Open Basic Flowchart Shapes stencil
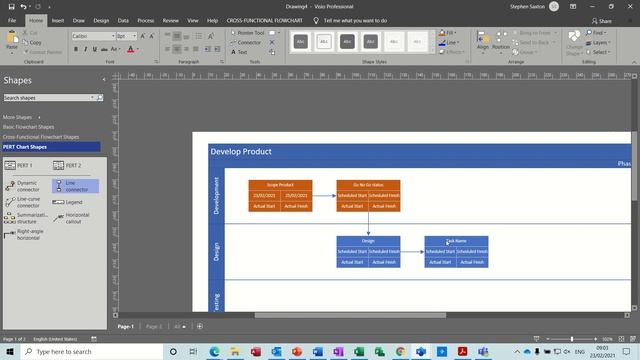The height and width of the screenshot is (360, 640). click(x=28, y=127)
